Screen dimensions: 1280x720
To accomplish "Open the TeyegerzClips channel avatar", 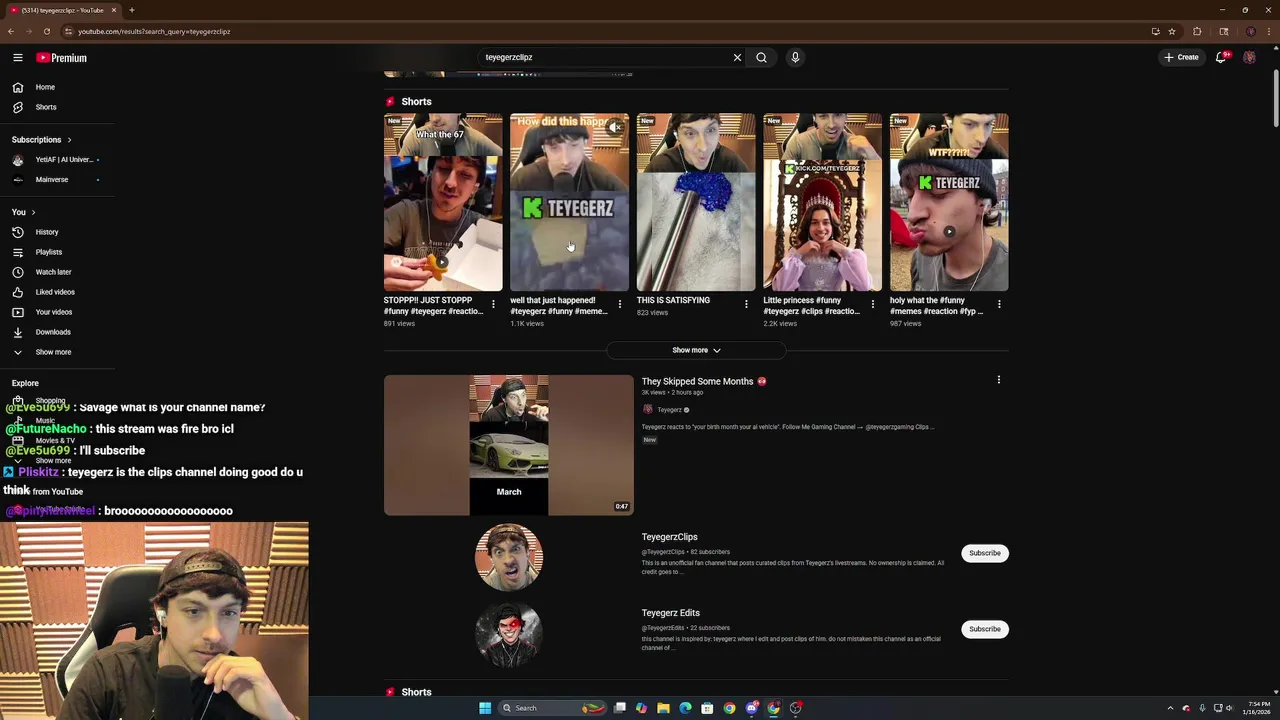I will click(x=509, y=557).
